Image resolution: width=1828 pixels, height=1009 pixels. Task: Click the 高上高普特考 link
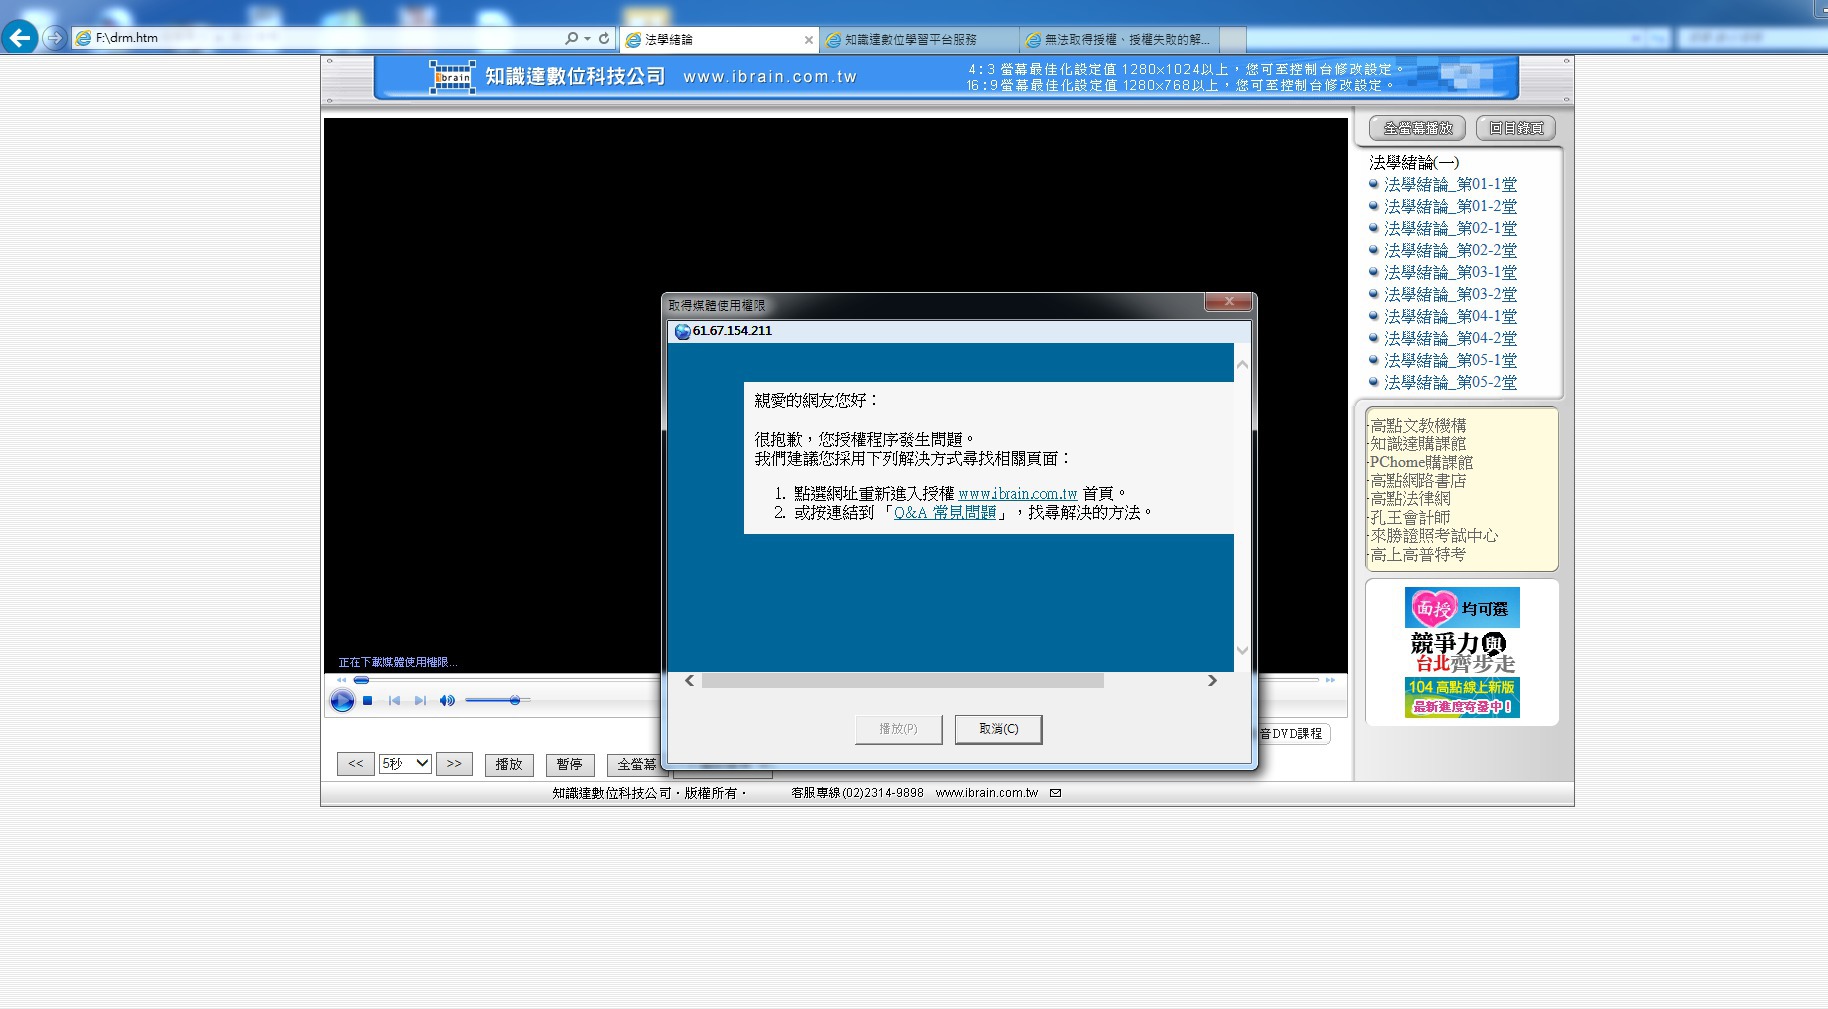[1418, 554]
